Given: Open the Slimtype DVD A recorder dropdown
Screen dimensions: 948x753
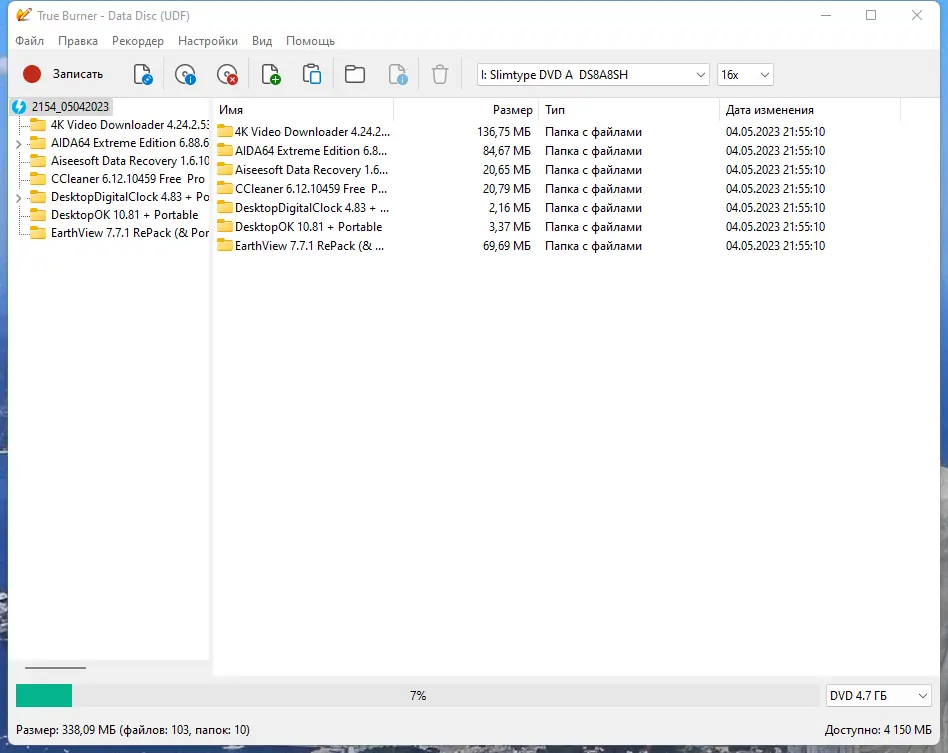Looking at the screenshot, I should (x=592, y=74).
